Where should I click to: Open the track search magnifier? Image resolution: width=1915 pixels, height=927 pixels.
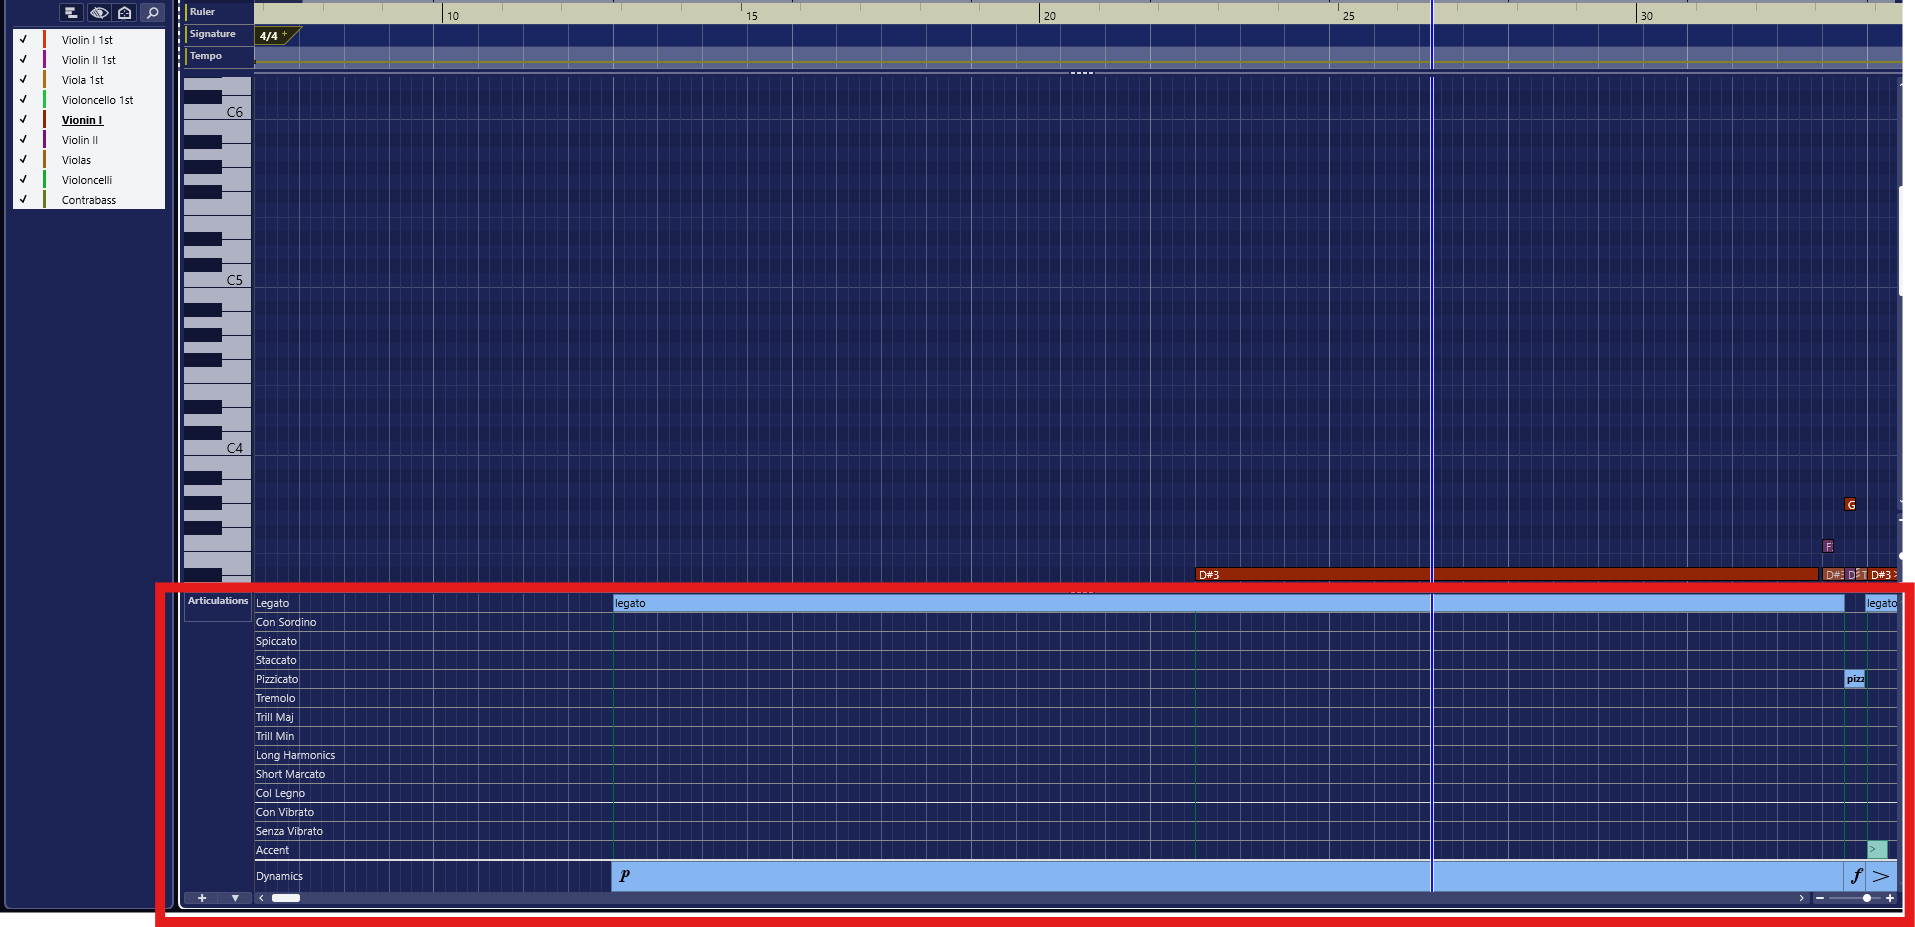(x=152, y=13)
